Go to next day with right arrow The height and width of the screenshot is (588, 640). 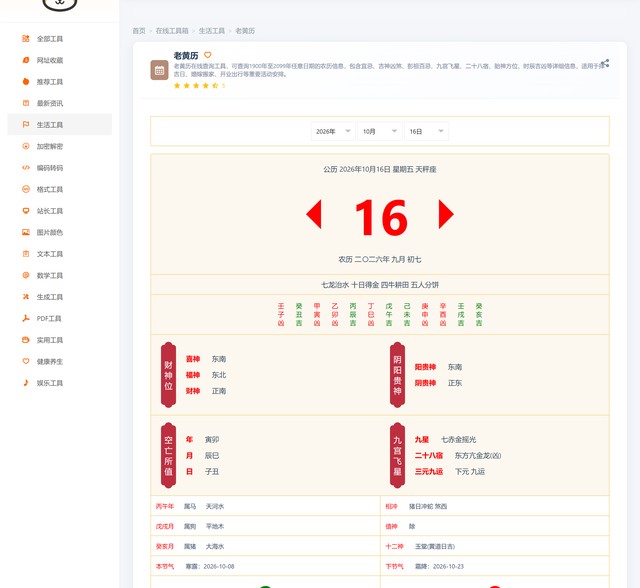446,214
